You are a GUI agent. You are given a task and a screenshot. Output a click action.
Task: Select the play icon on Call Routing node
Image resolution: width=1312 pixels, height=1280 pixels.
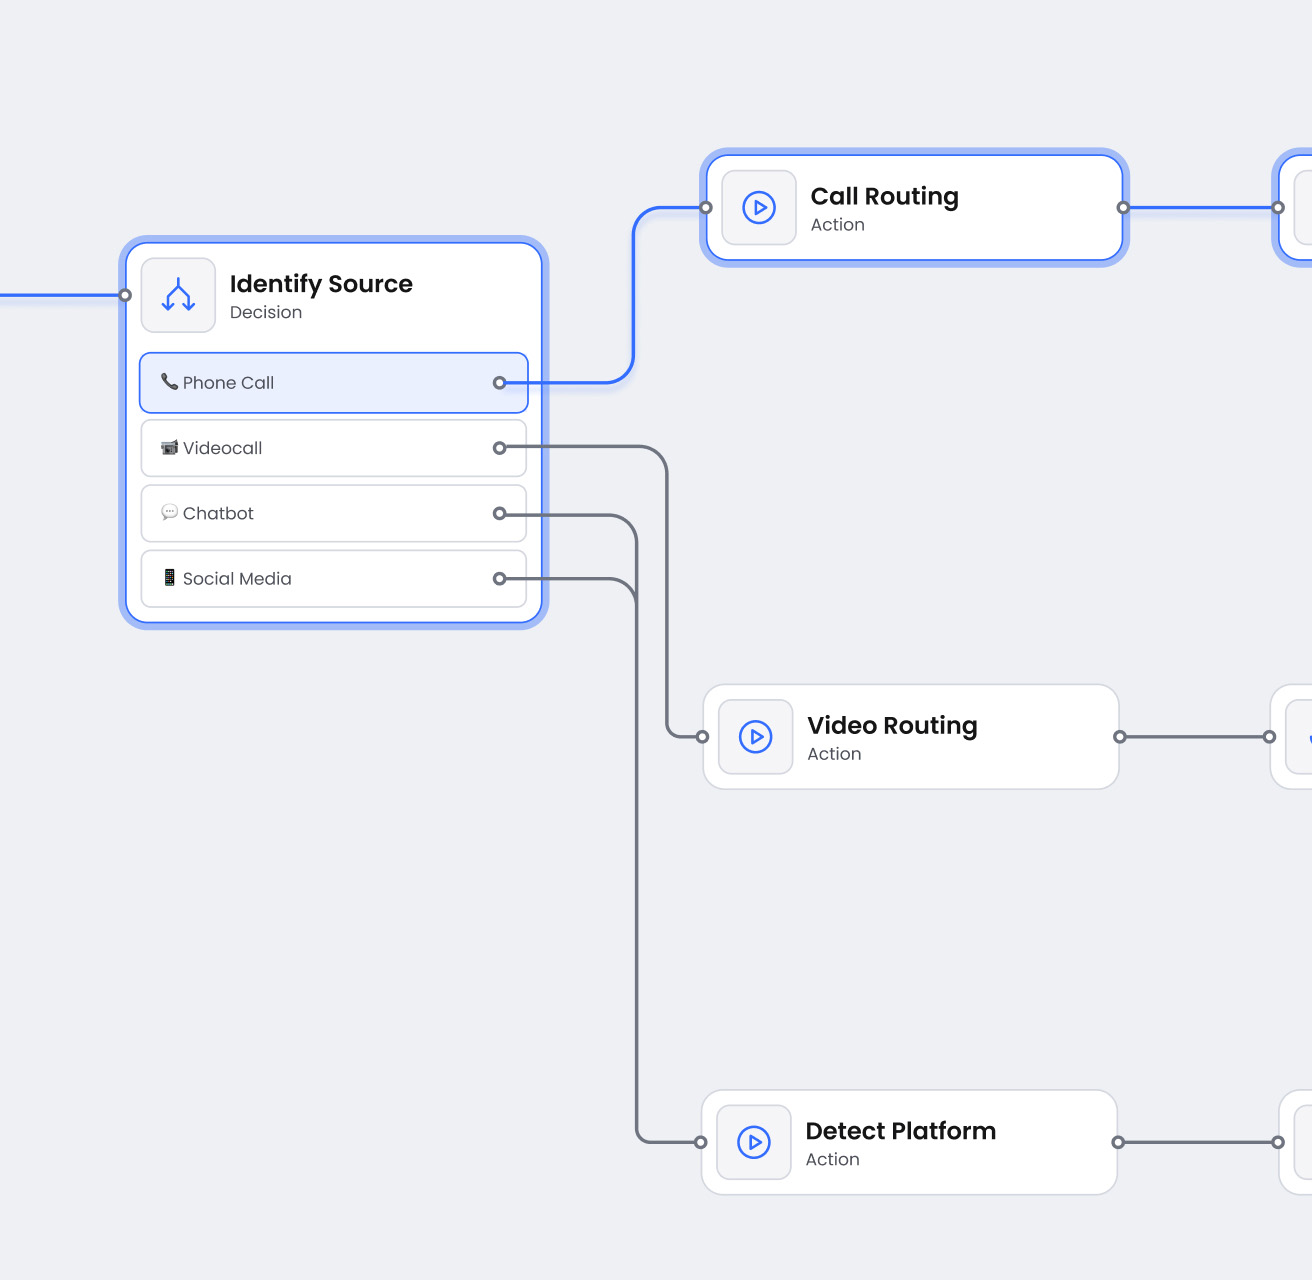pos(759,207)
